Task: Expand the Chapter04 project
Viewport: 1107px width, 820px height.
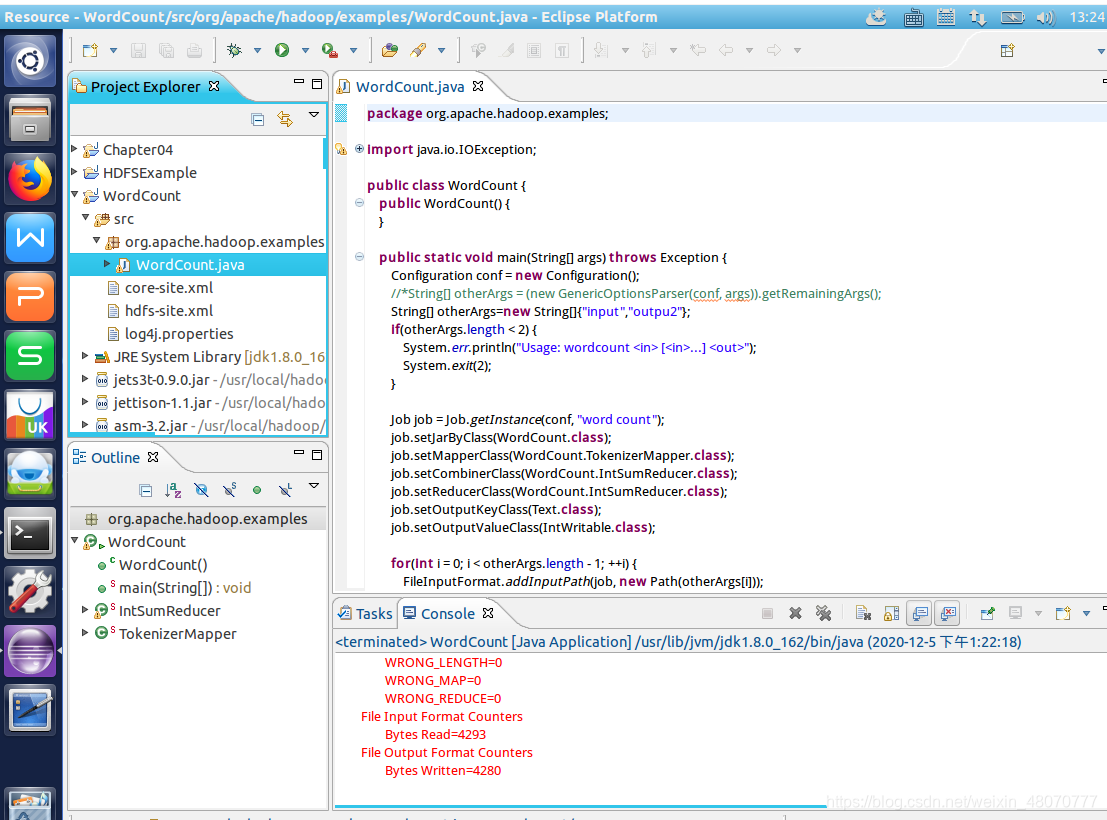Action: click(x=75, y=149)
